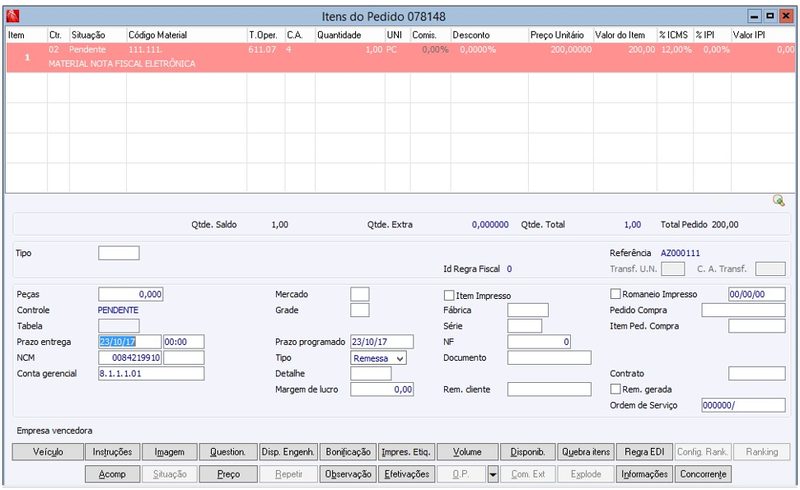Open the Acomp button
The image size is (800, 490).
click(112, 474)
